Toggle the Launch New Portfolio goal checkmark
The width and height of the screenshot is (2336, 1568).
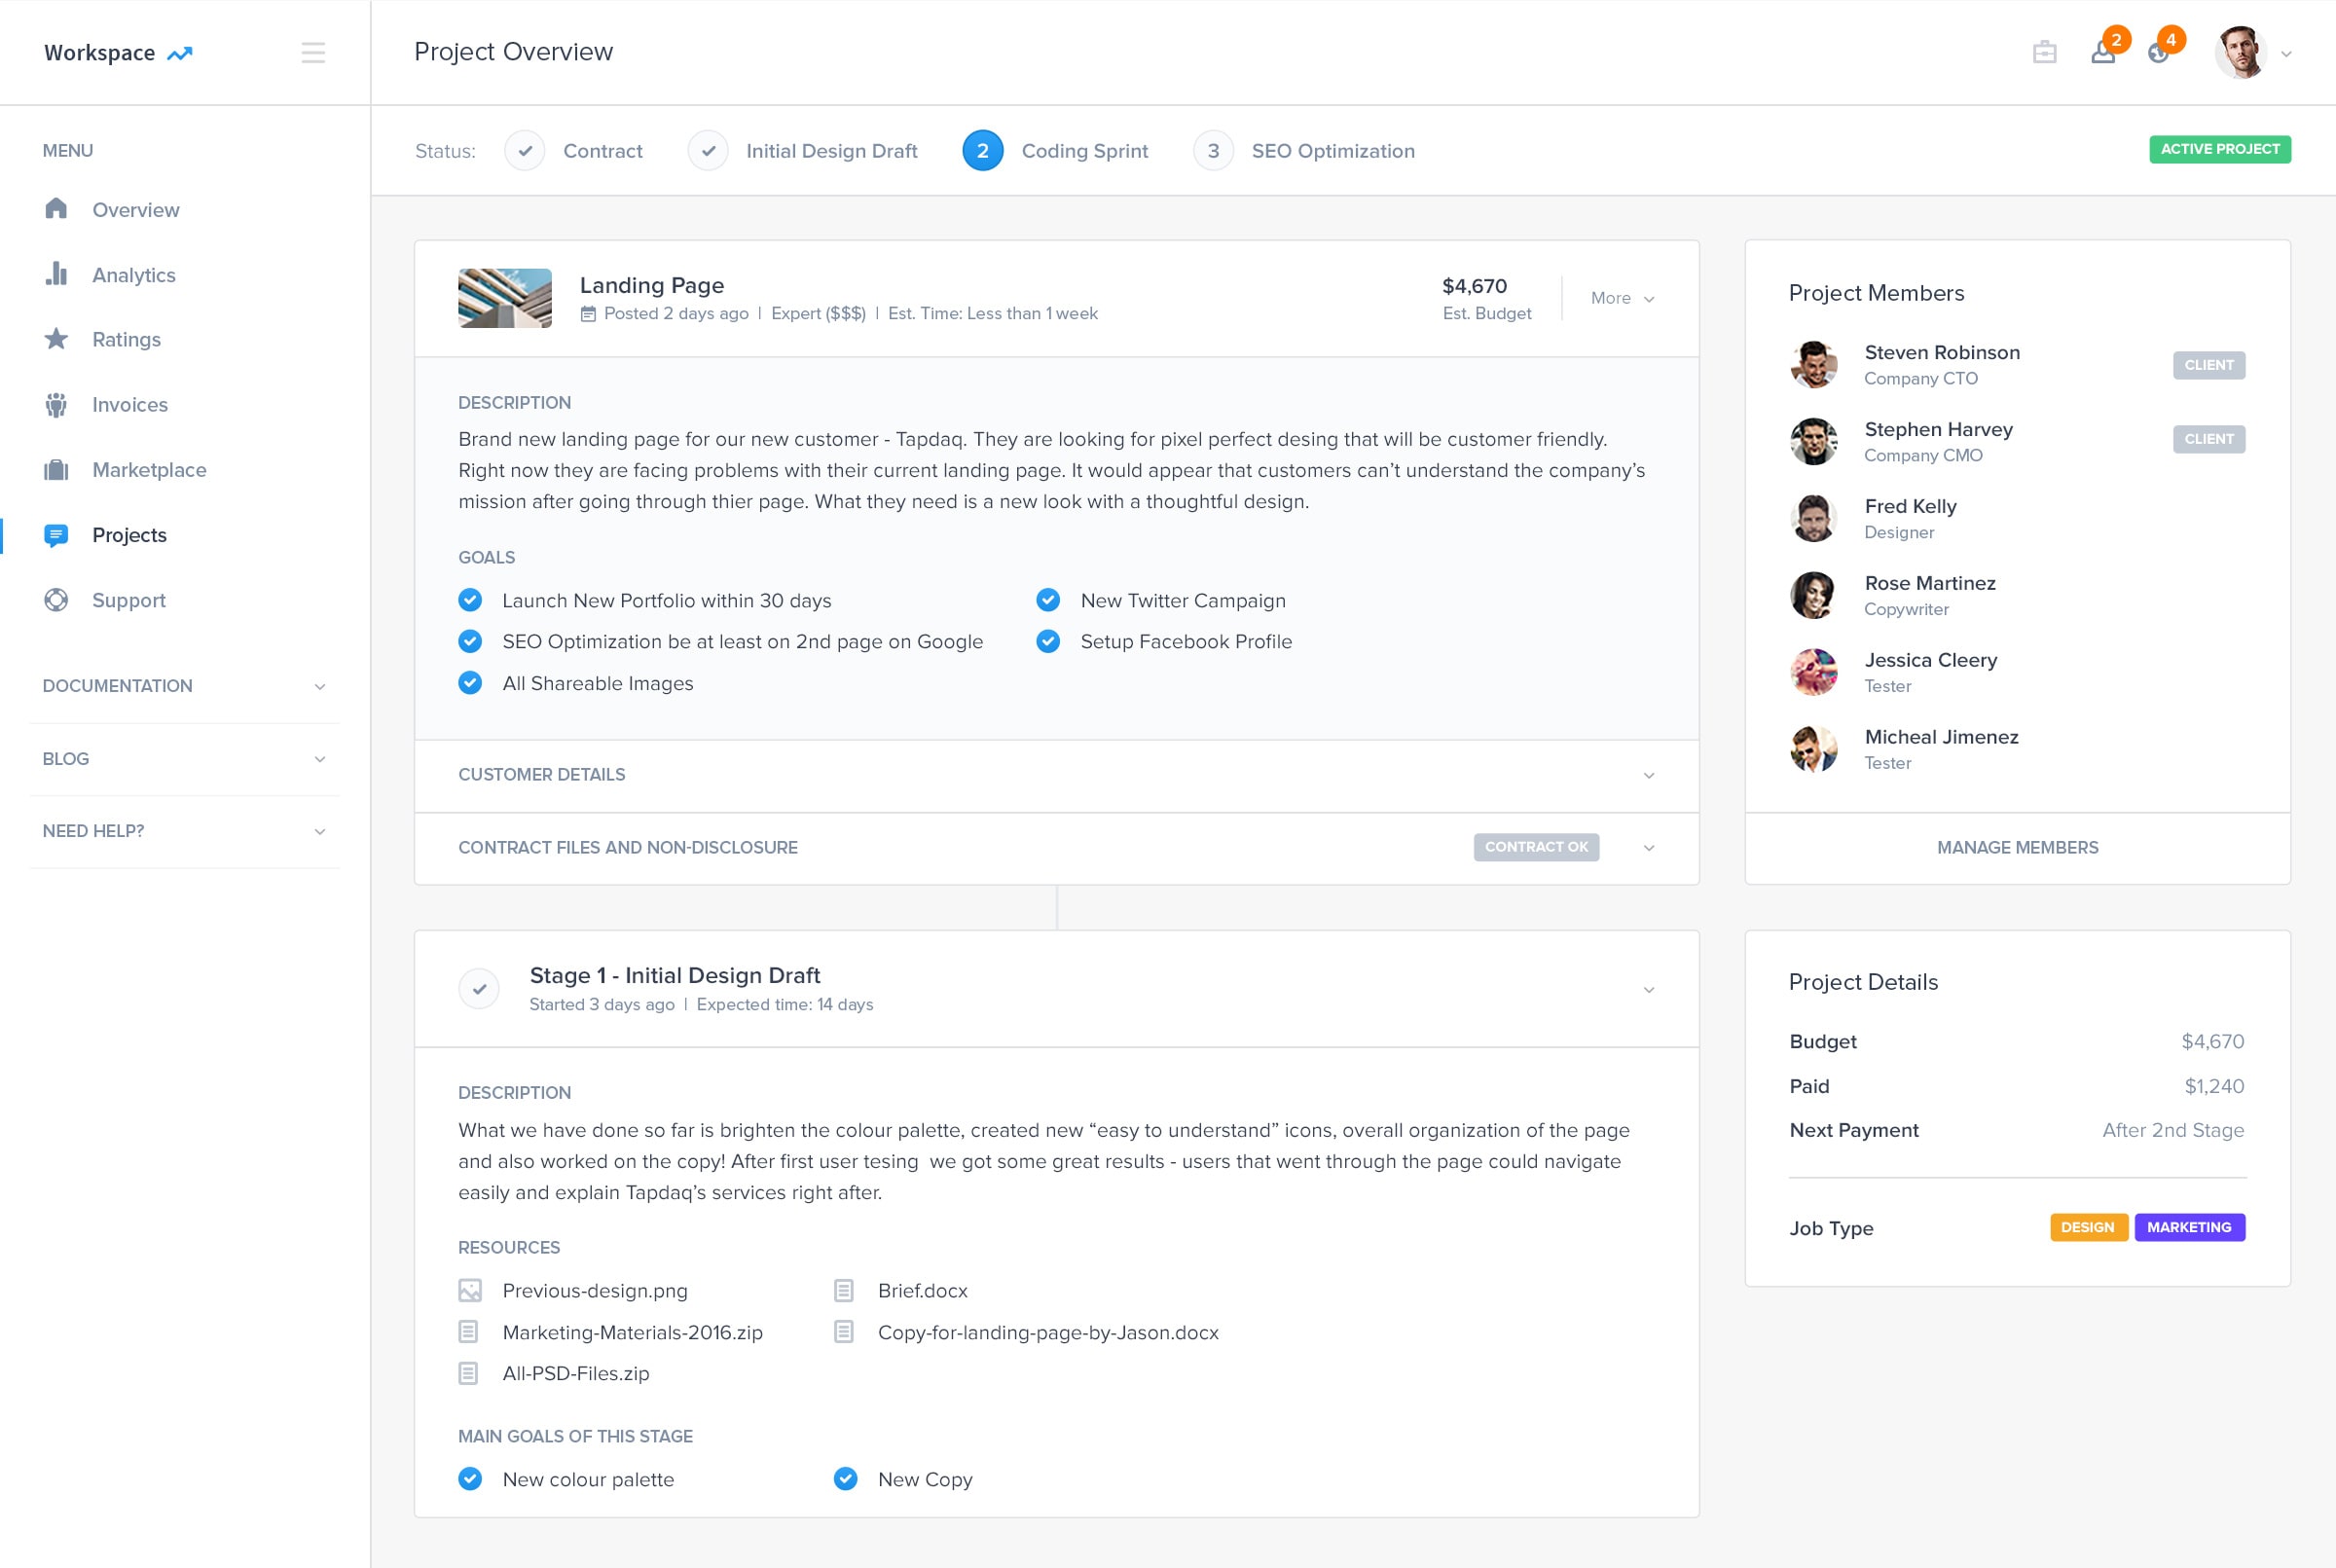tap(470, 600)
